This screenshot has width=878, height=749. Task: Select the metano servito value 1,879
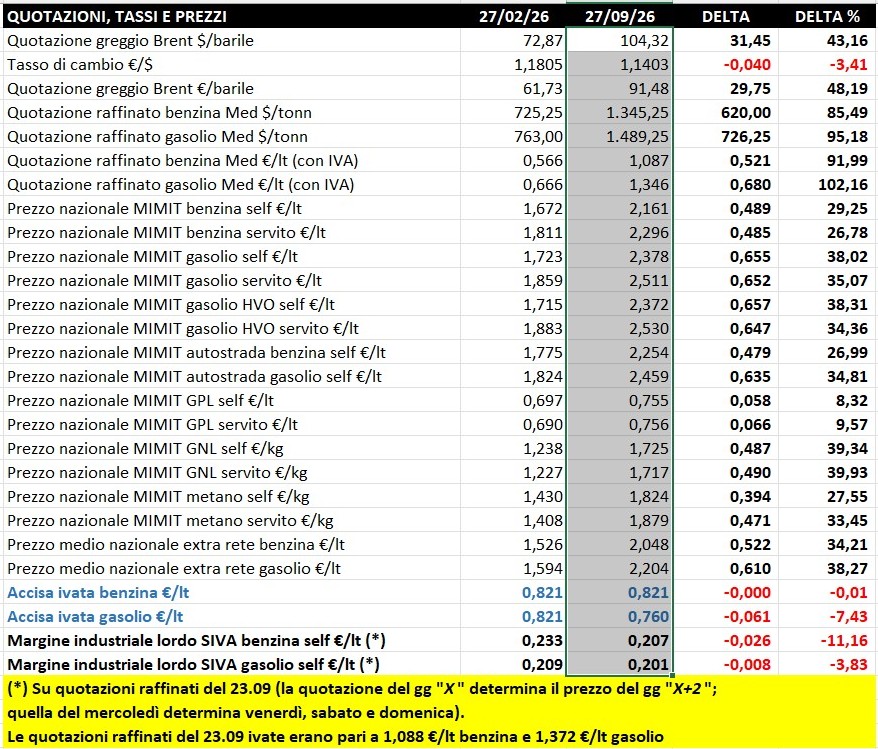[x=619, y=520]
